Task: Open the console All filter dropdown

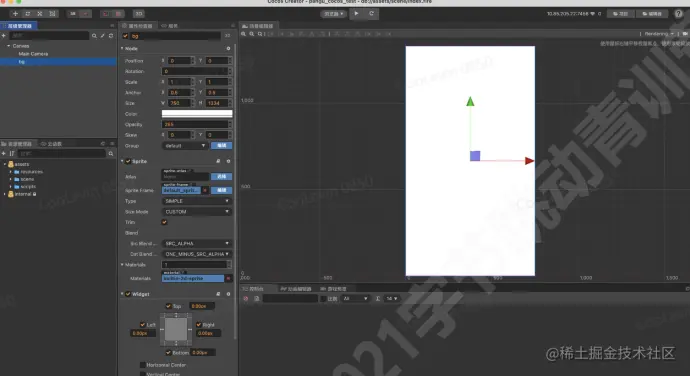Action: click(355, 299)
